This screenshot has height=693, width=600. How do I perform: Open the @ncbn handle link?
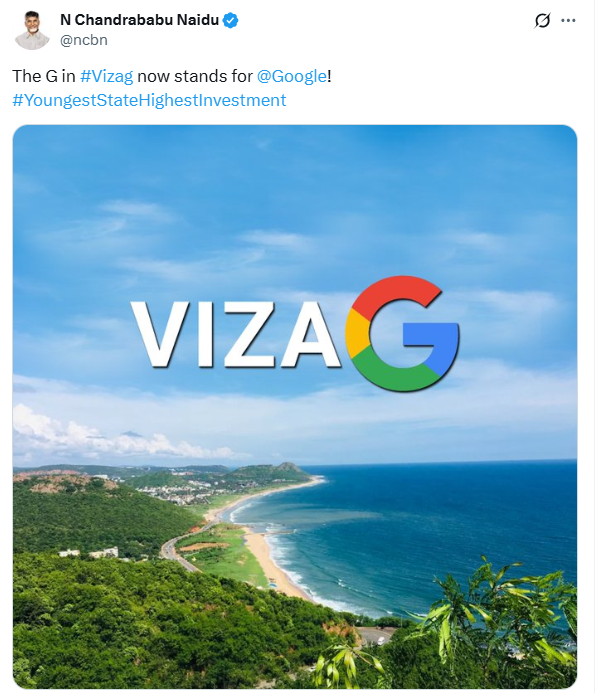[84, 40]
